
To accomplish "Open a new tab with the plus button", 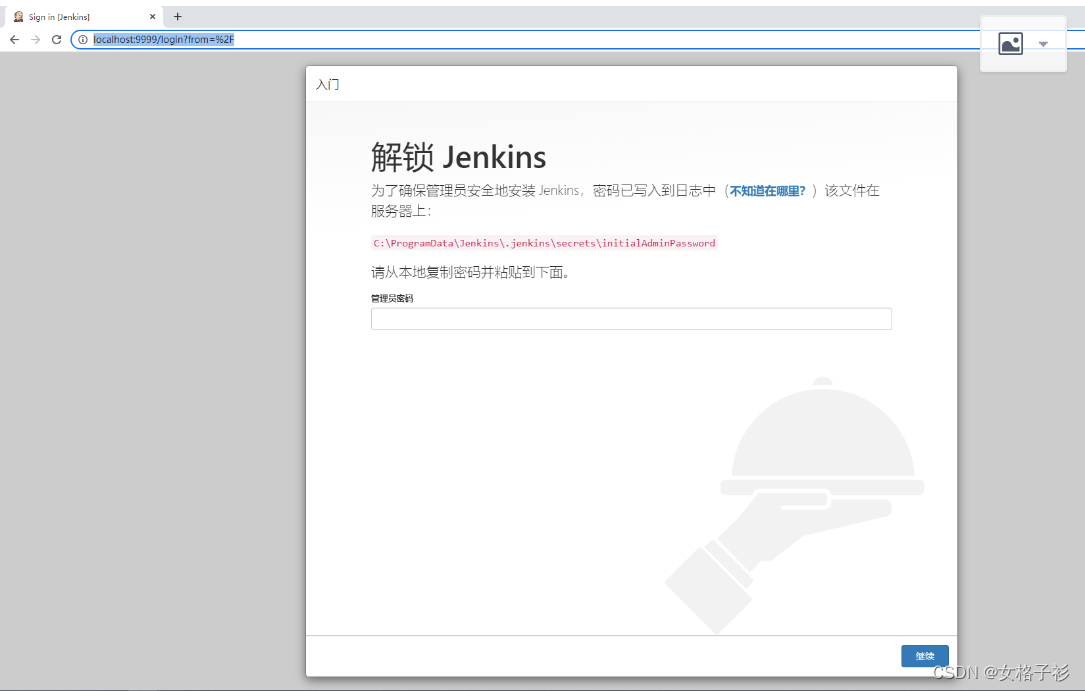I will coord(177,17).
